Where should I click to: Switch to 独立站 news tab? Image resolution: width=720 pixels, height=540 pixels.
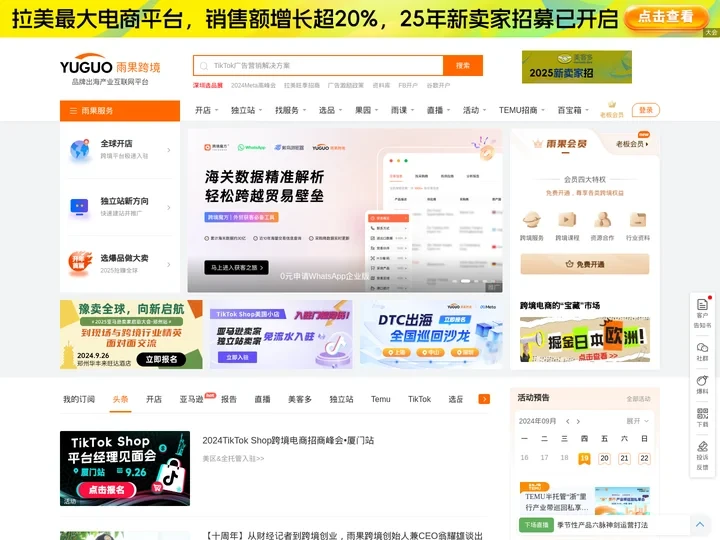click(x=341, y=399)
